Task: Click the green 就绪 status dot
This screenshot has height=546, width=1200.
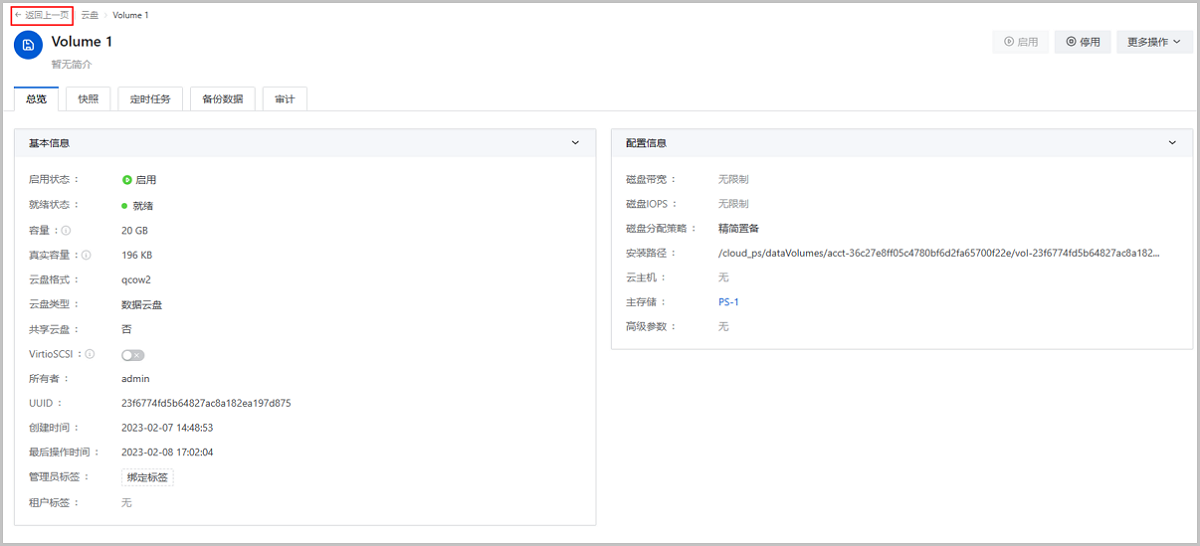Action: point(125,206)
